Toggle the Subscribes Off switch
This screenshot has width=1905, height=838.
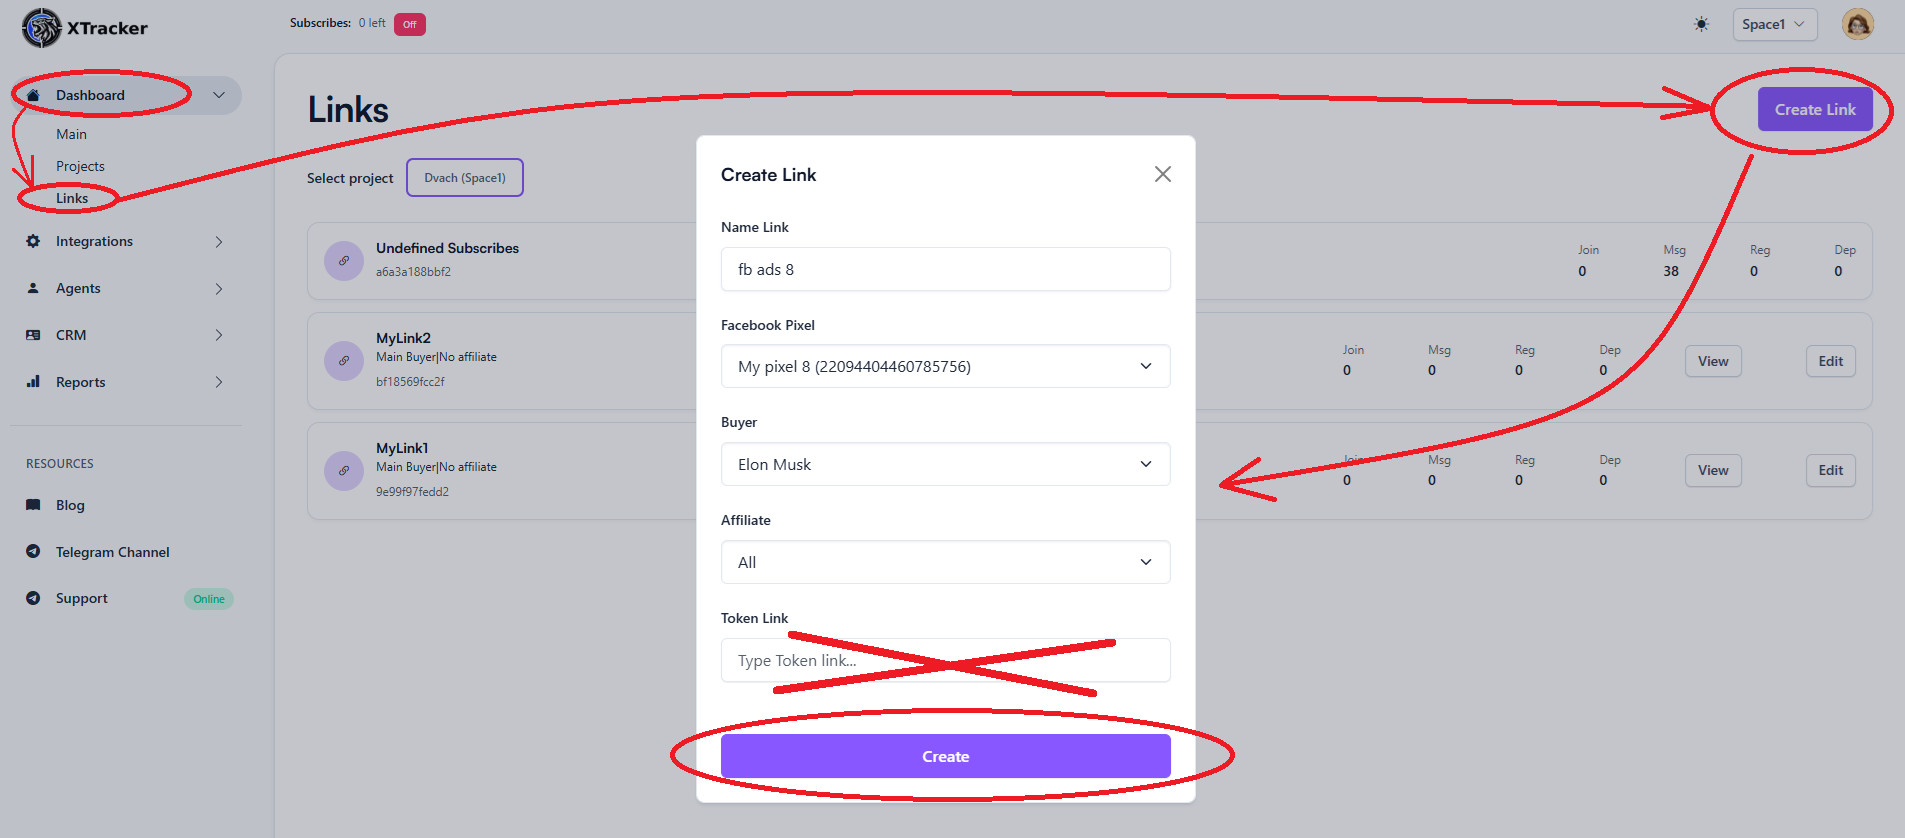tap(410, 24)
